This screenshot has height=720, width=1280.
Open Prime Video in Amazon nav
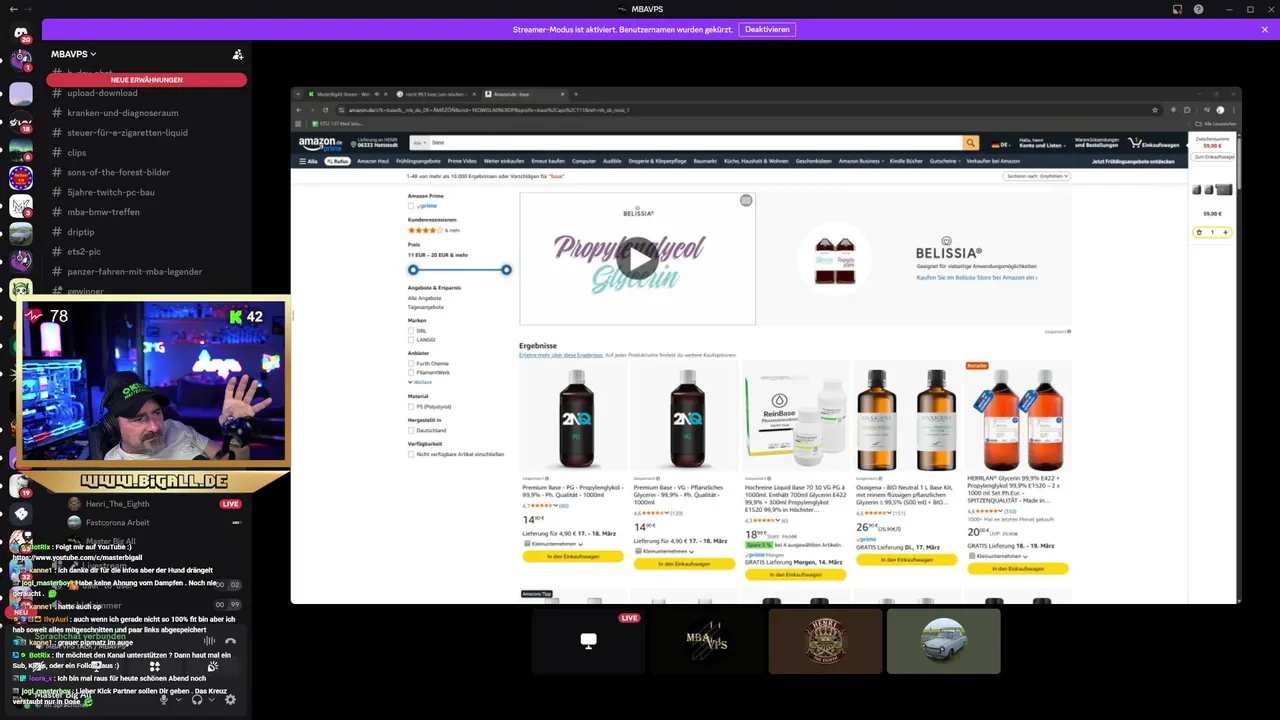(462, 161)
